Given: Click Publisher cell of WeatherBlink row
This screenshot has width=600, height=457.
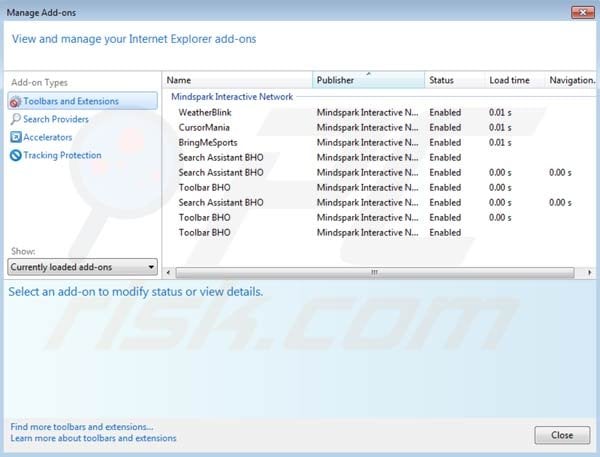Looking at the screenshot, I should point(367,113).
